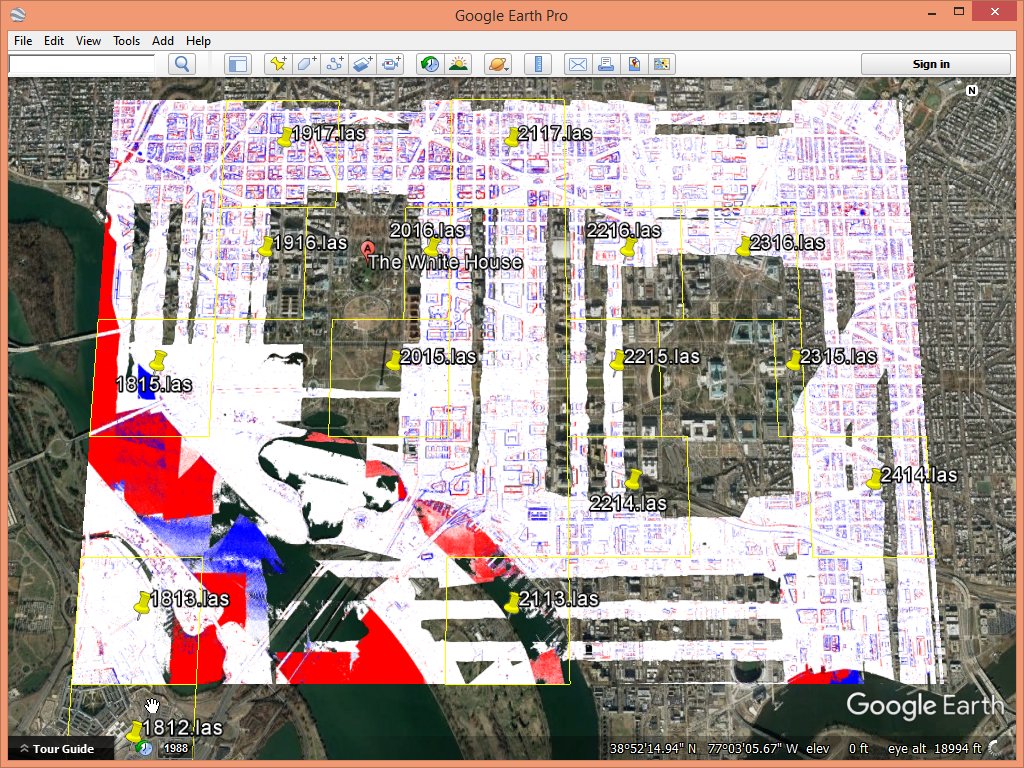Click the Record a Tour icon

[x=392, y=64]
